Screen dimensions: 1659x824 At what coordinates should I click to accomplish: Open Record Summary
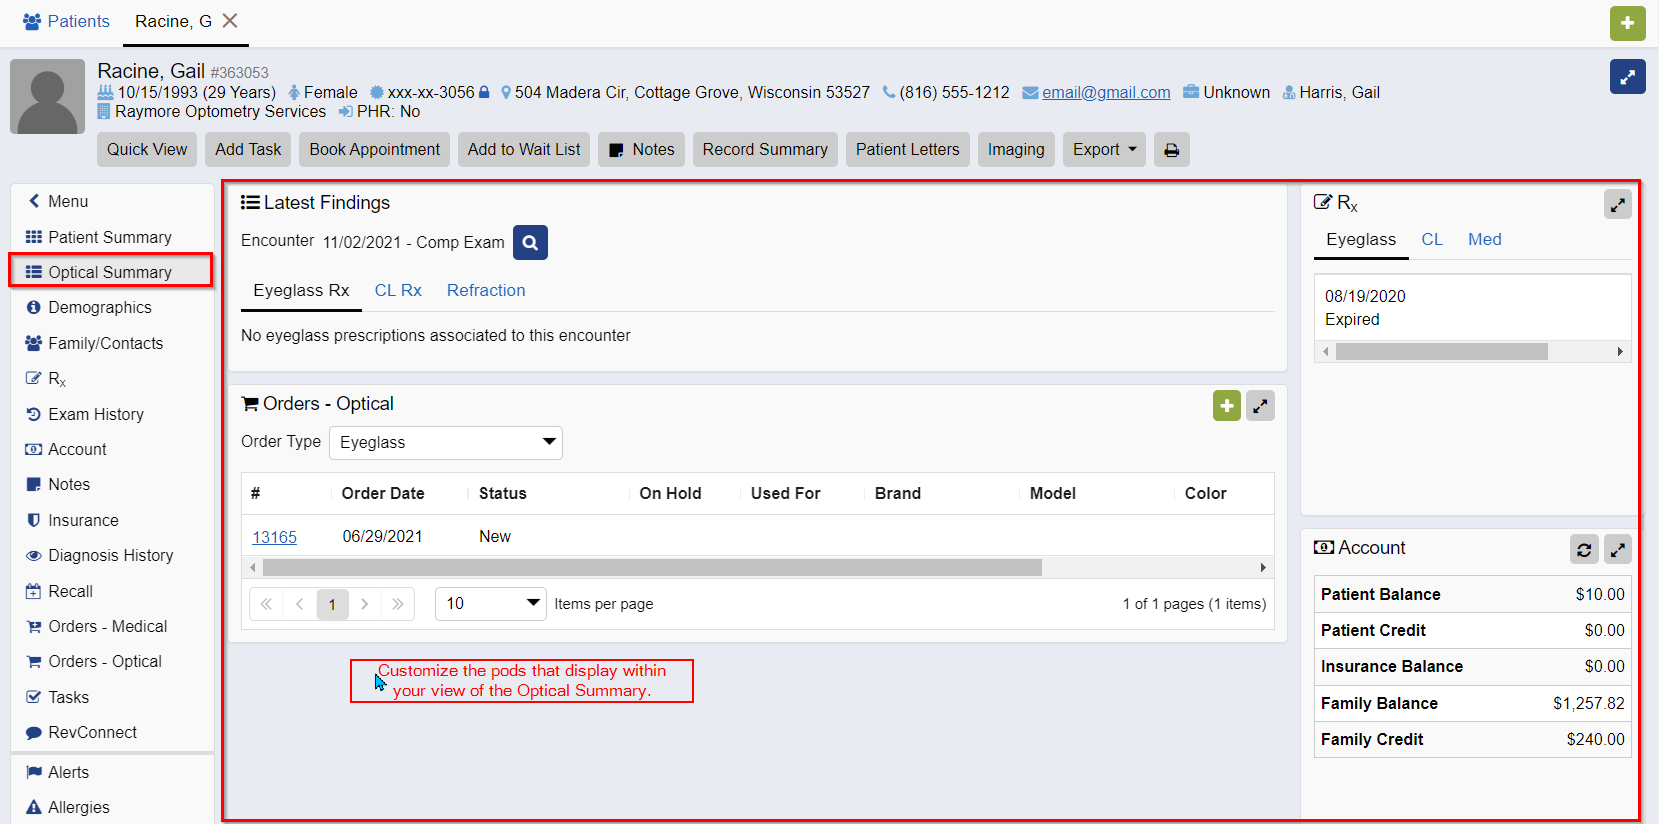765,150
